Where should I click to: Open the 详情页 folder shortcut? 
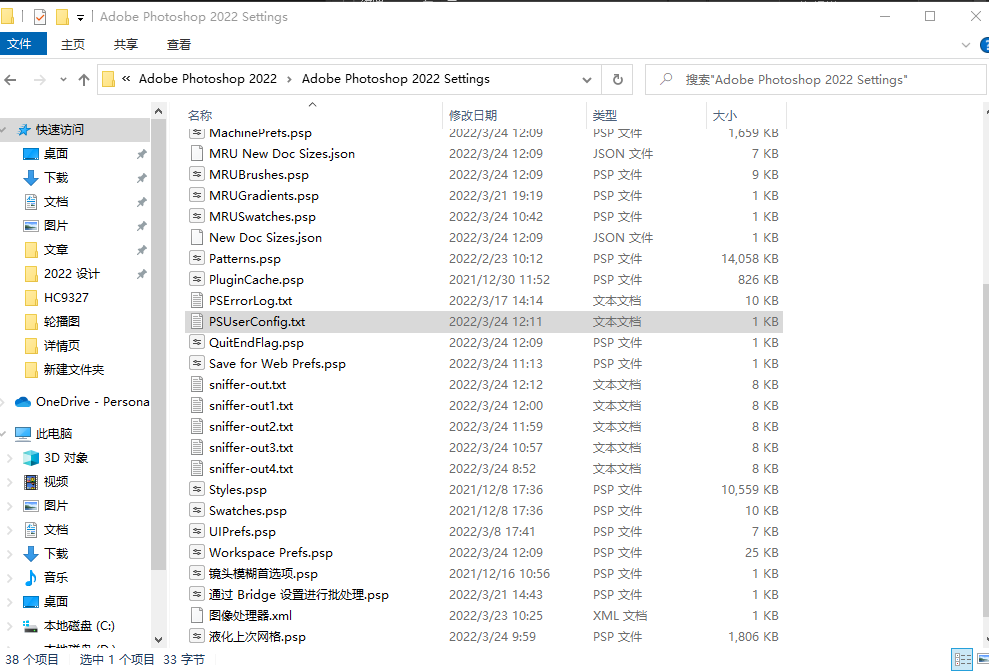click(62, 345)
